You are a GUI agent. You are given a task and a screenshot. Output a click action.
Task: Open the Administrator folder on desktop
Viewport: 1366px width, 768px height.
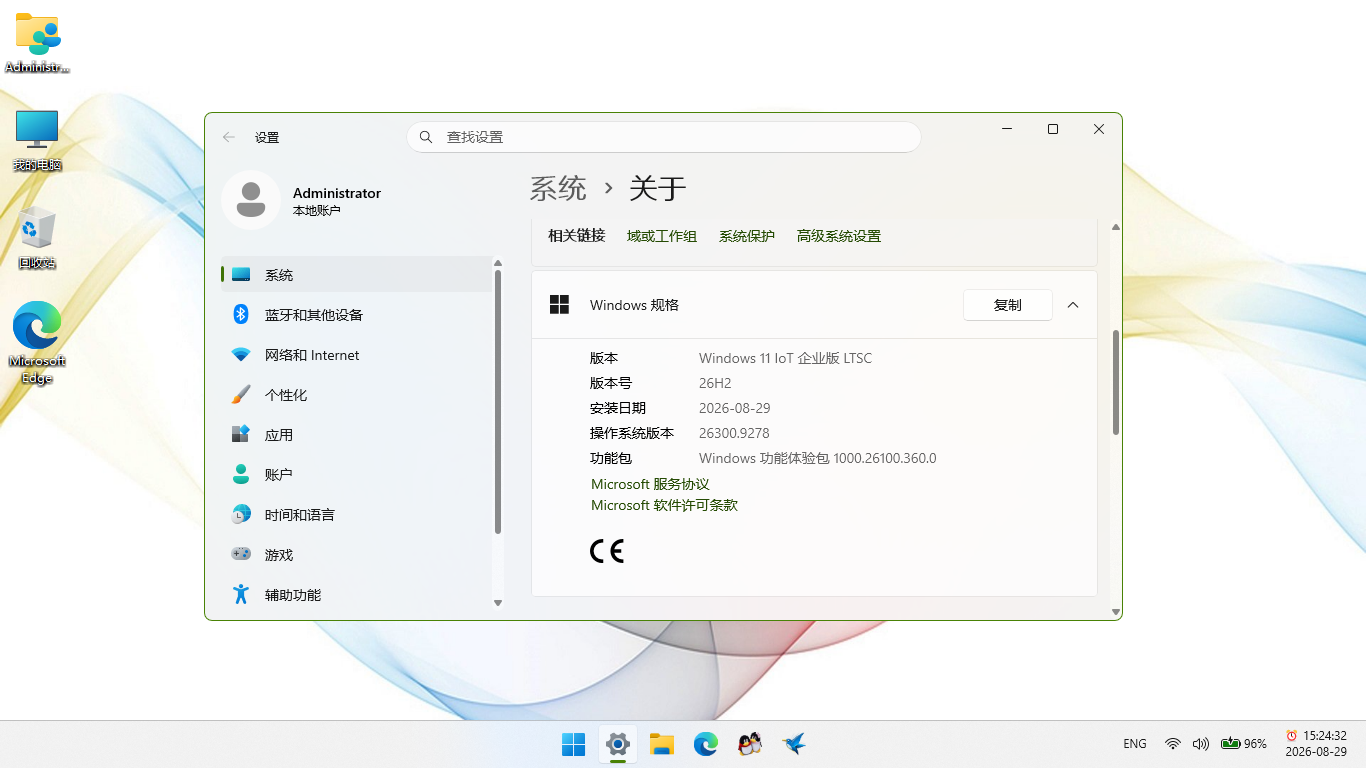tap(37, 43)
